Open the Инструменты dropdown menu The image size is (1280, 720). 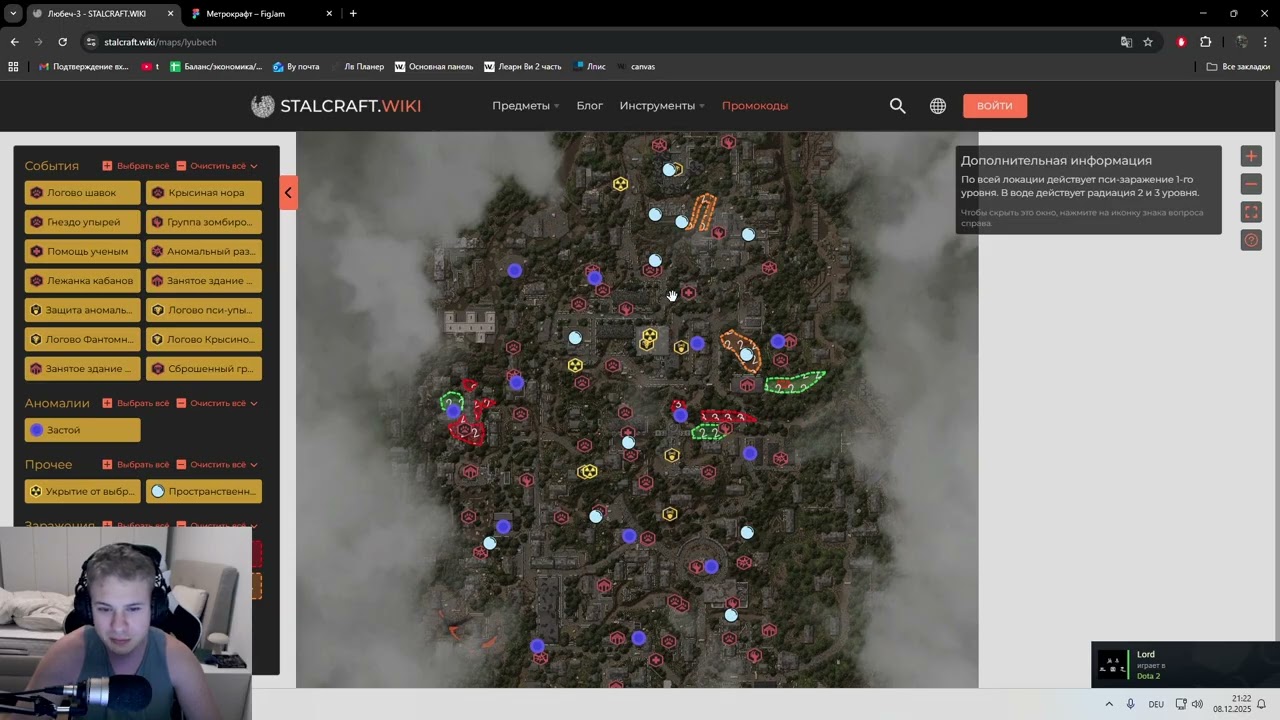[662, 106]
